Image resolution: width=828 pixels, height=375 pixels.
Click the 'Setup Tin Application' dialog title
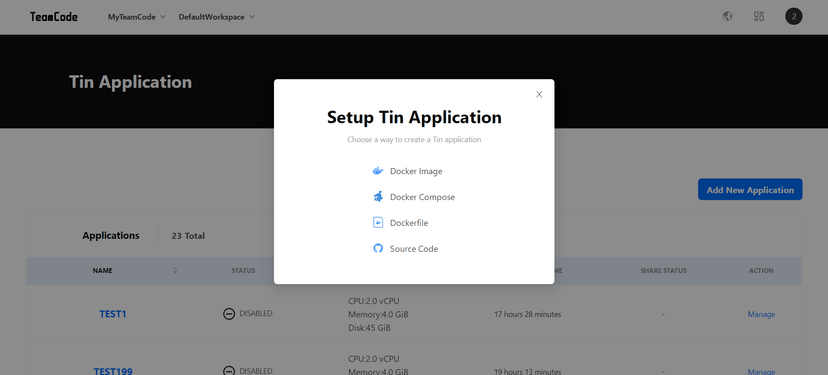tap(414, 117)
